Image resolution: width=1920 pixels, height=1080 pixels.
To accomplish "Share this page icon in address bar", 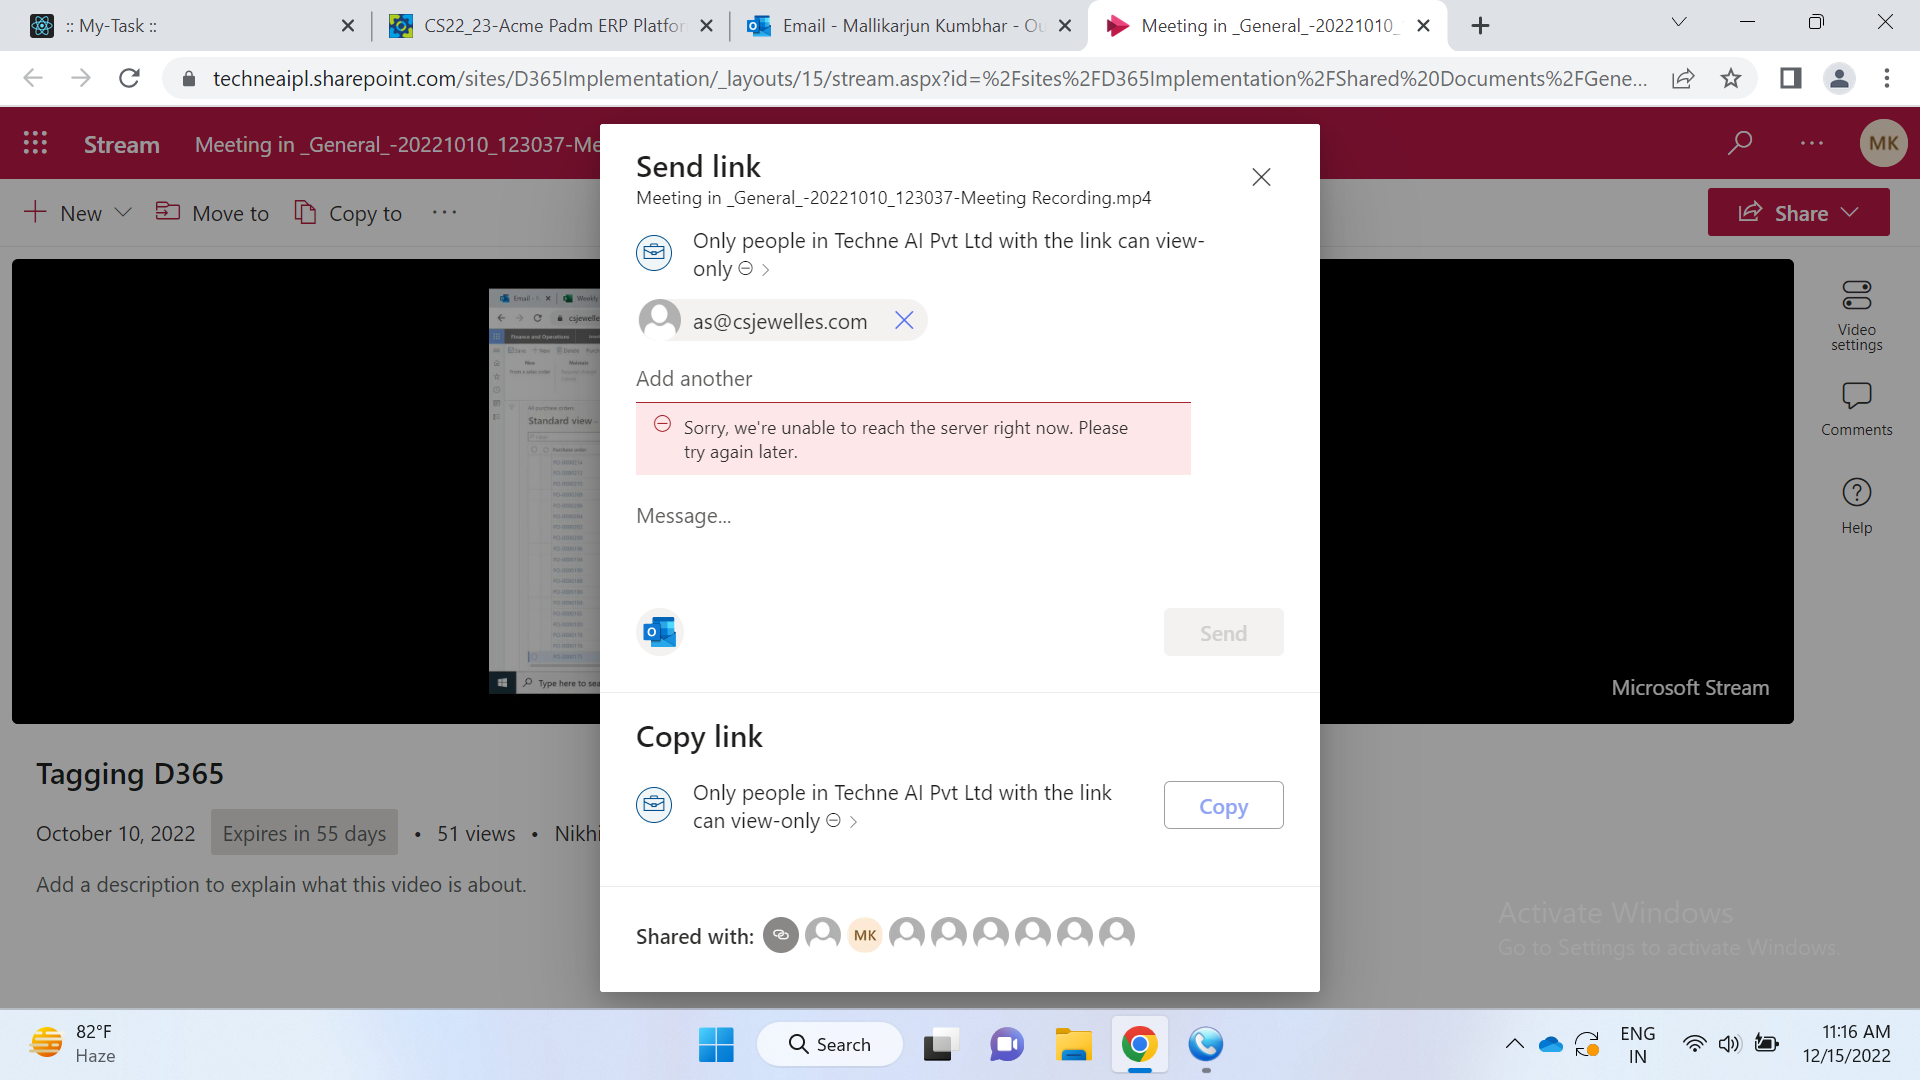I will (x=1684, y=78).
